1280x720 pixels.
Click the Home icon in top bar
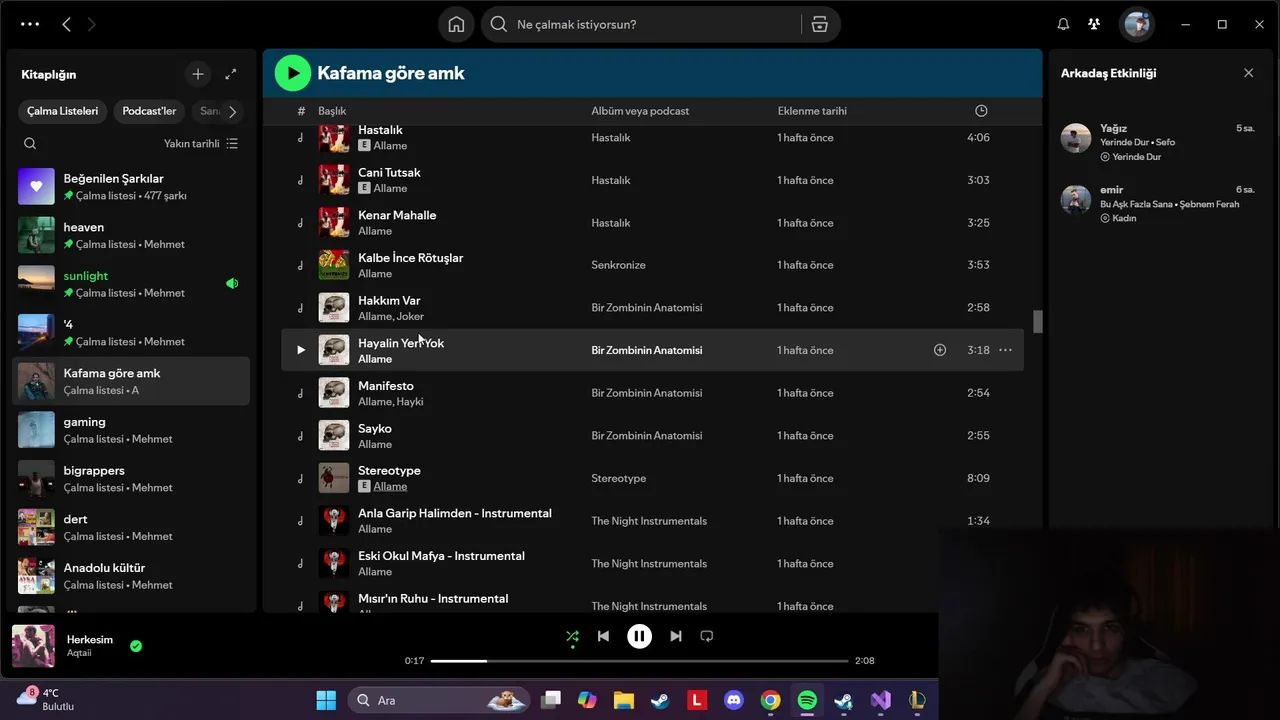[x=456, y=24]
